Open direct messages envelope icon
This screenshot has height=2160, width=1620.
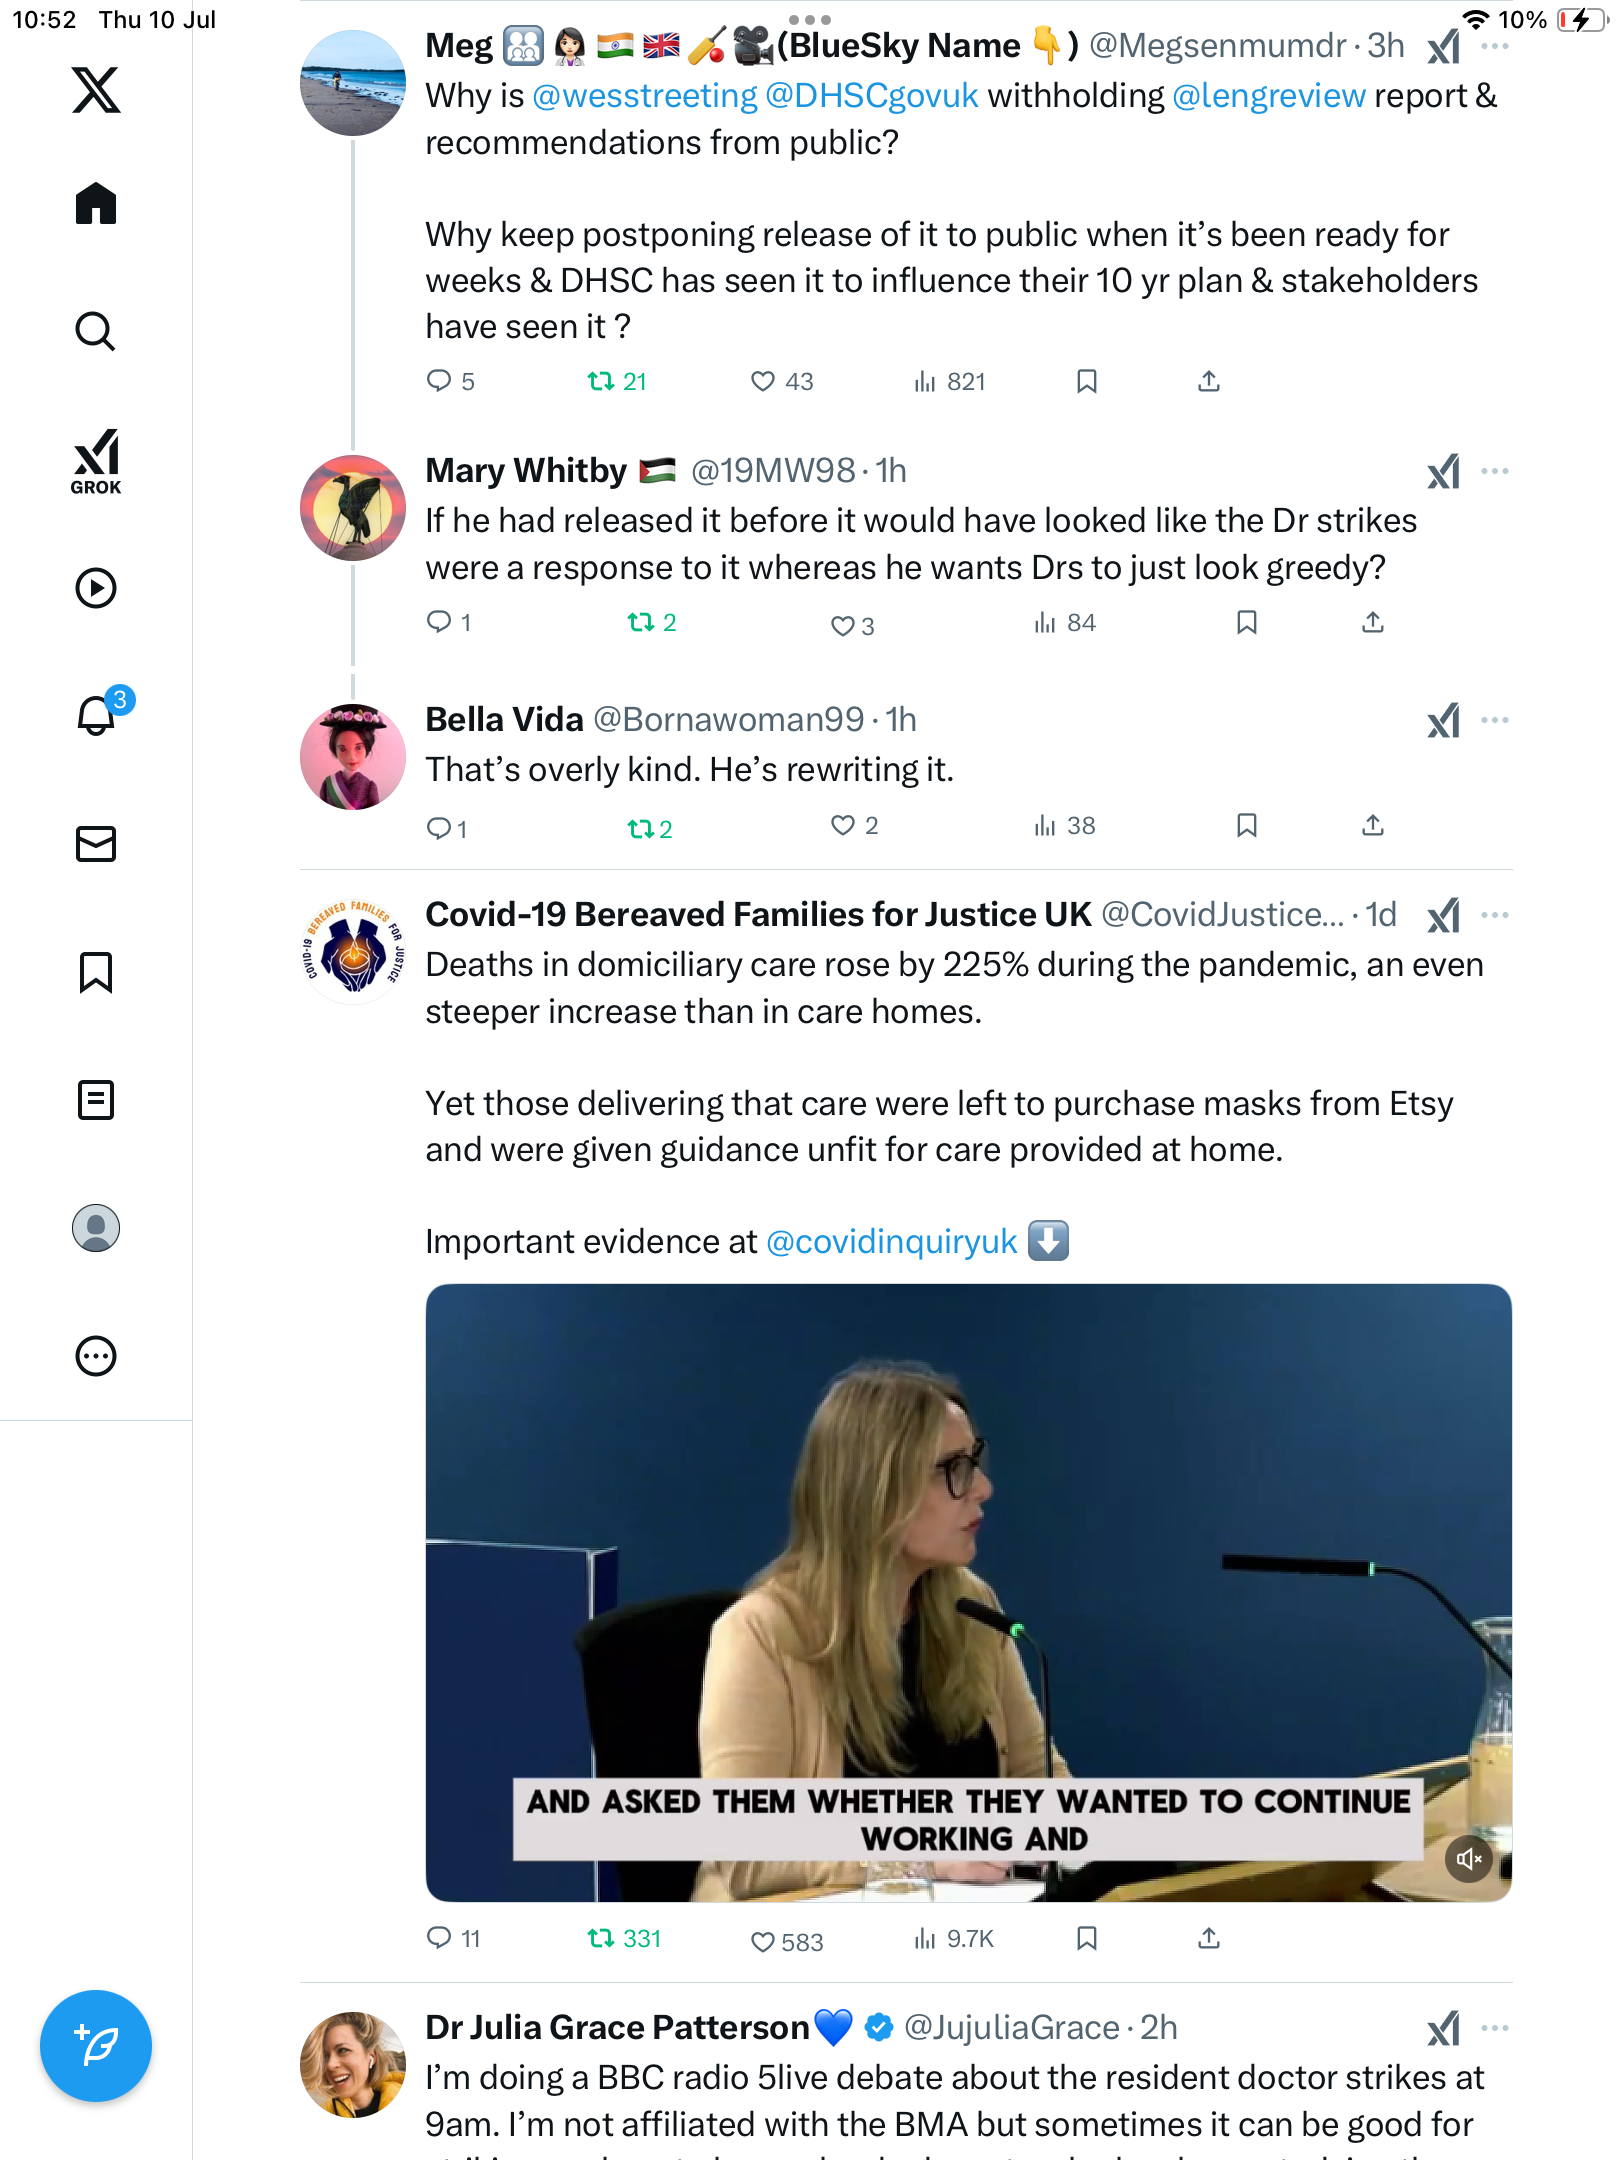pyautogui.click(x=96, y=844)
